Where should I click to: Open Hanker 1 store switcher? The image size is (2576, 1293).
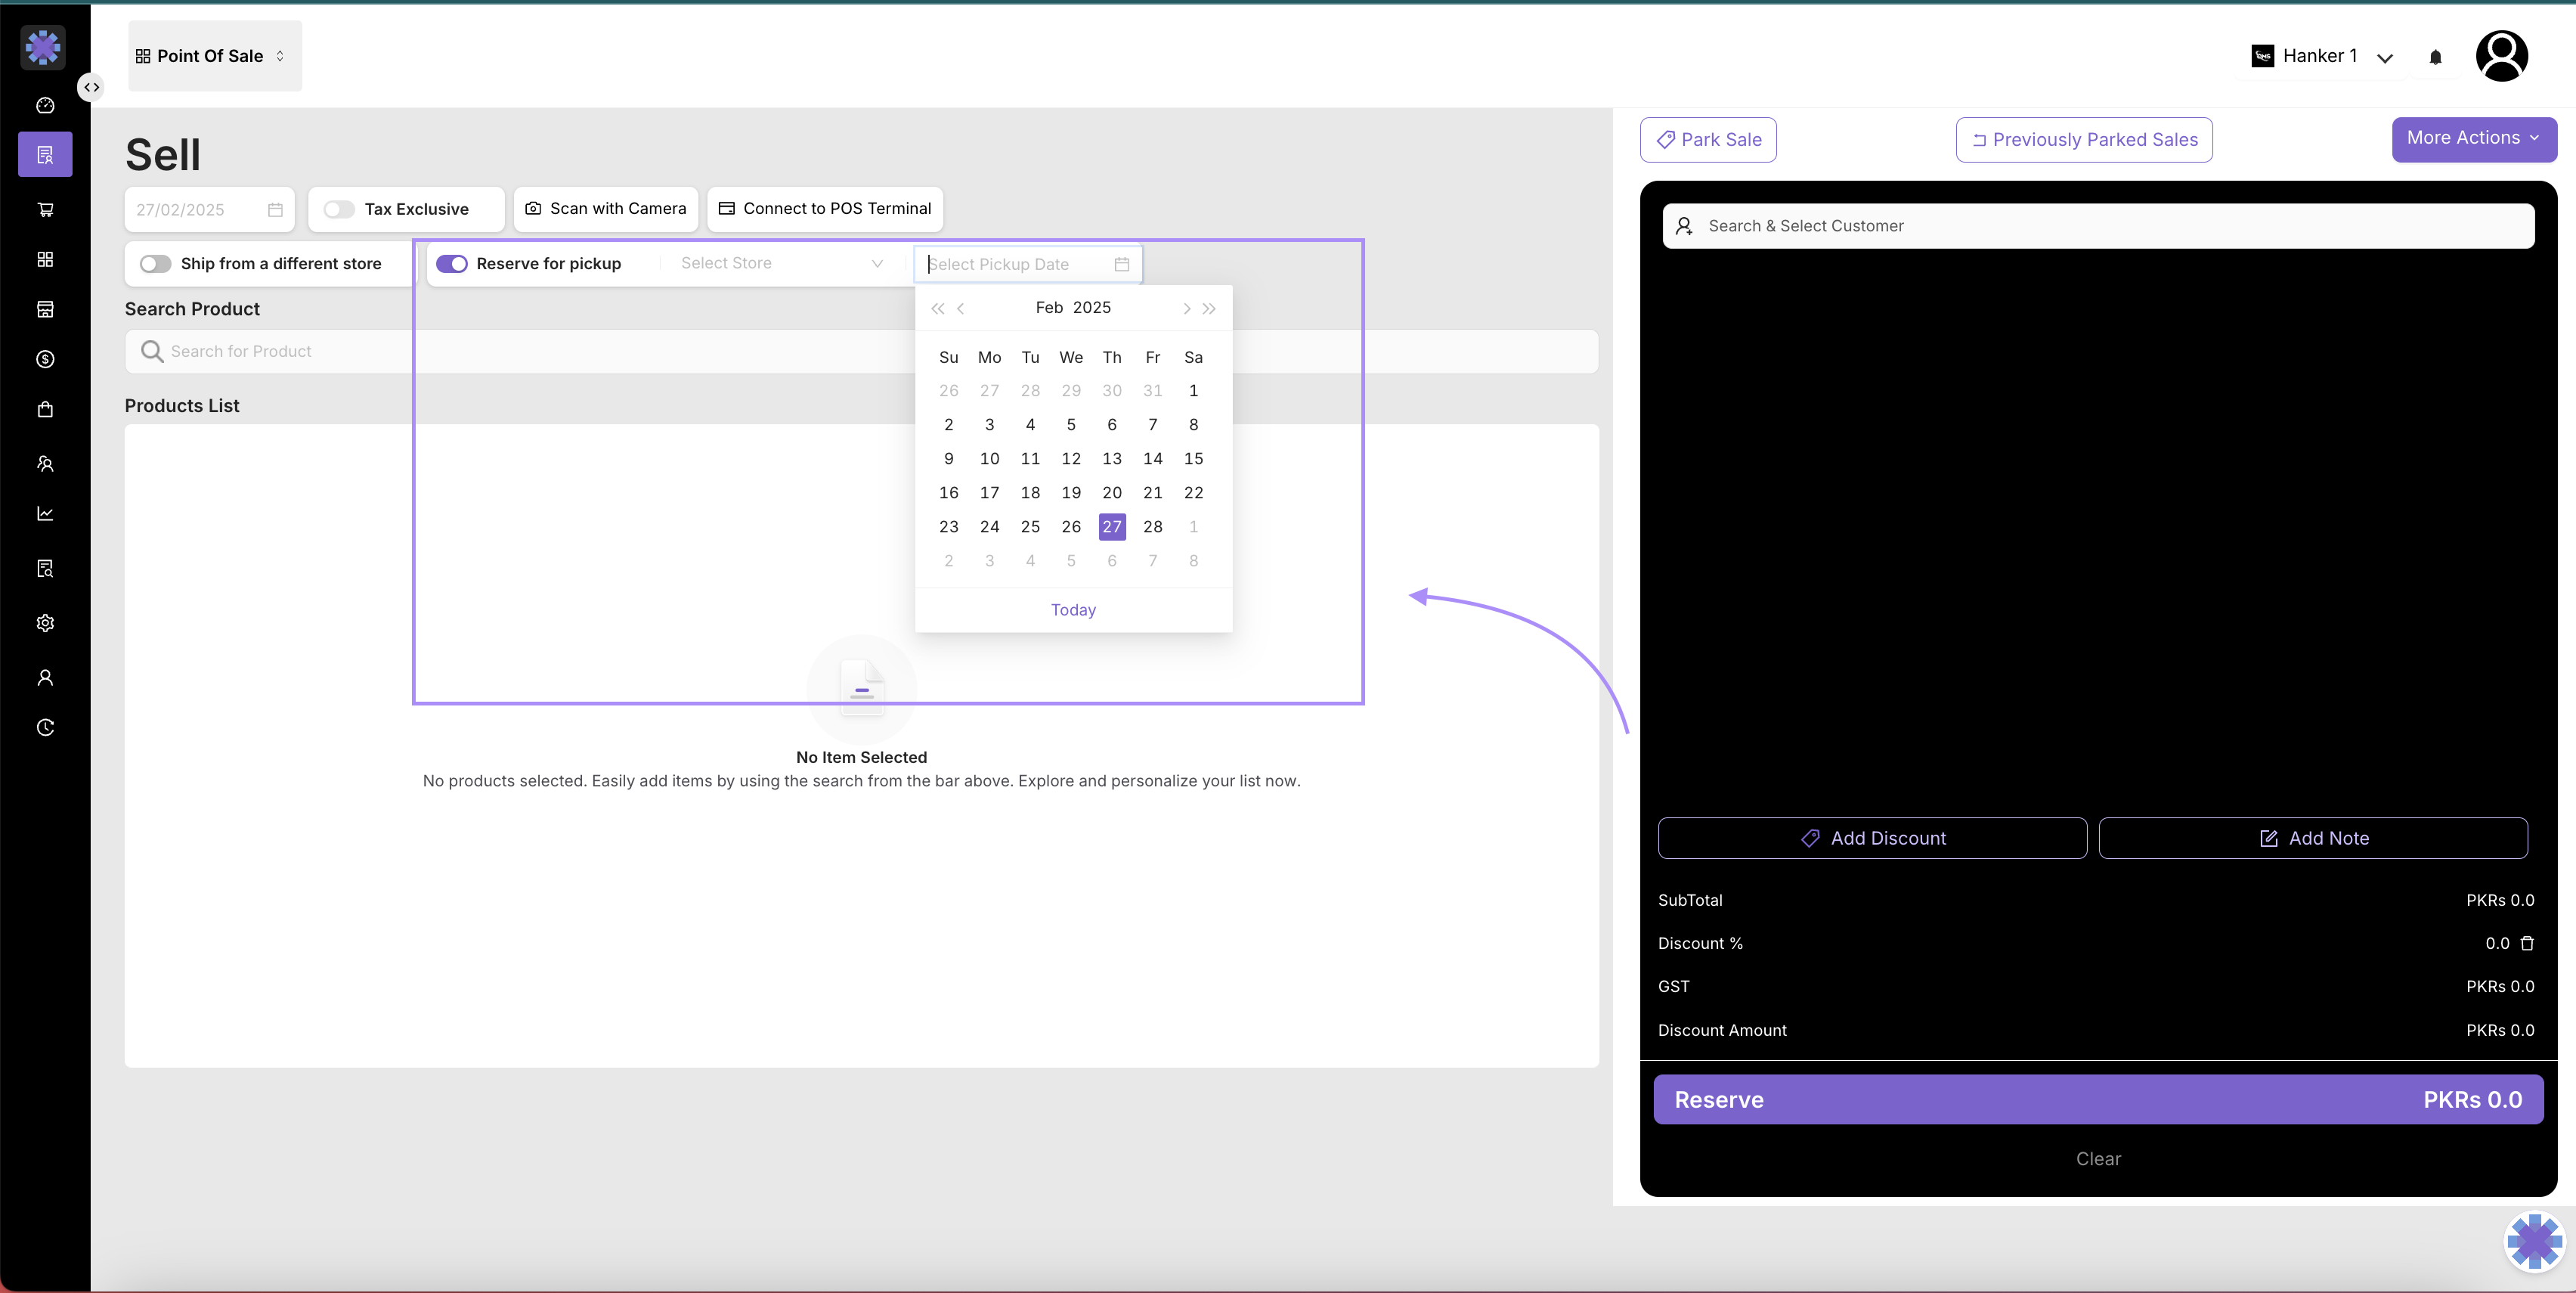tap(2321, 56)
